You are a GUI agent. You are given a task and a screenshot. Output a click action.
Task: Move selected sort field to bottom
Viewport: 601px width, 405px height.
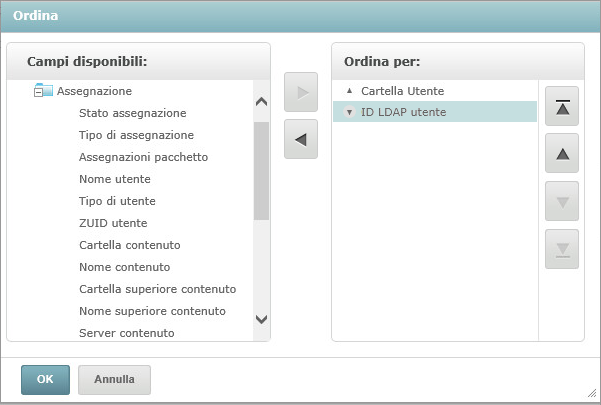(x=562, y=248)
